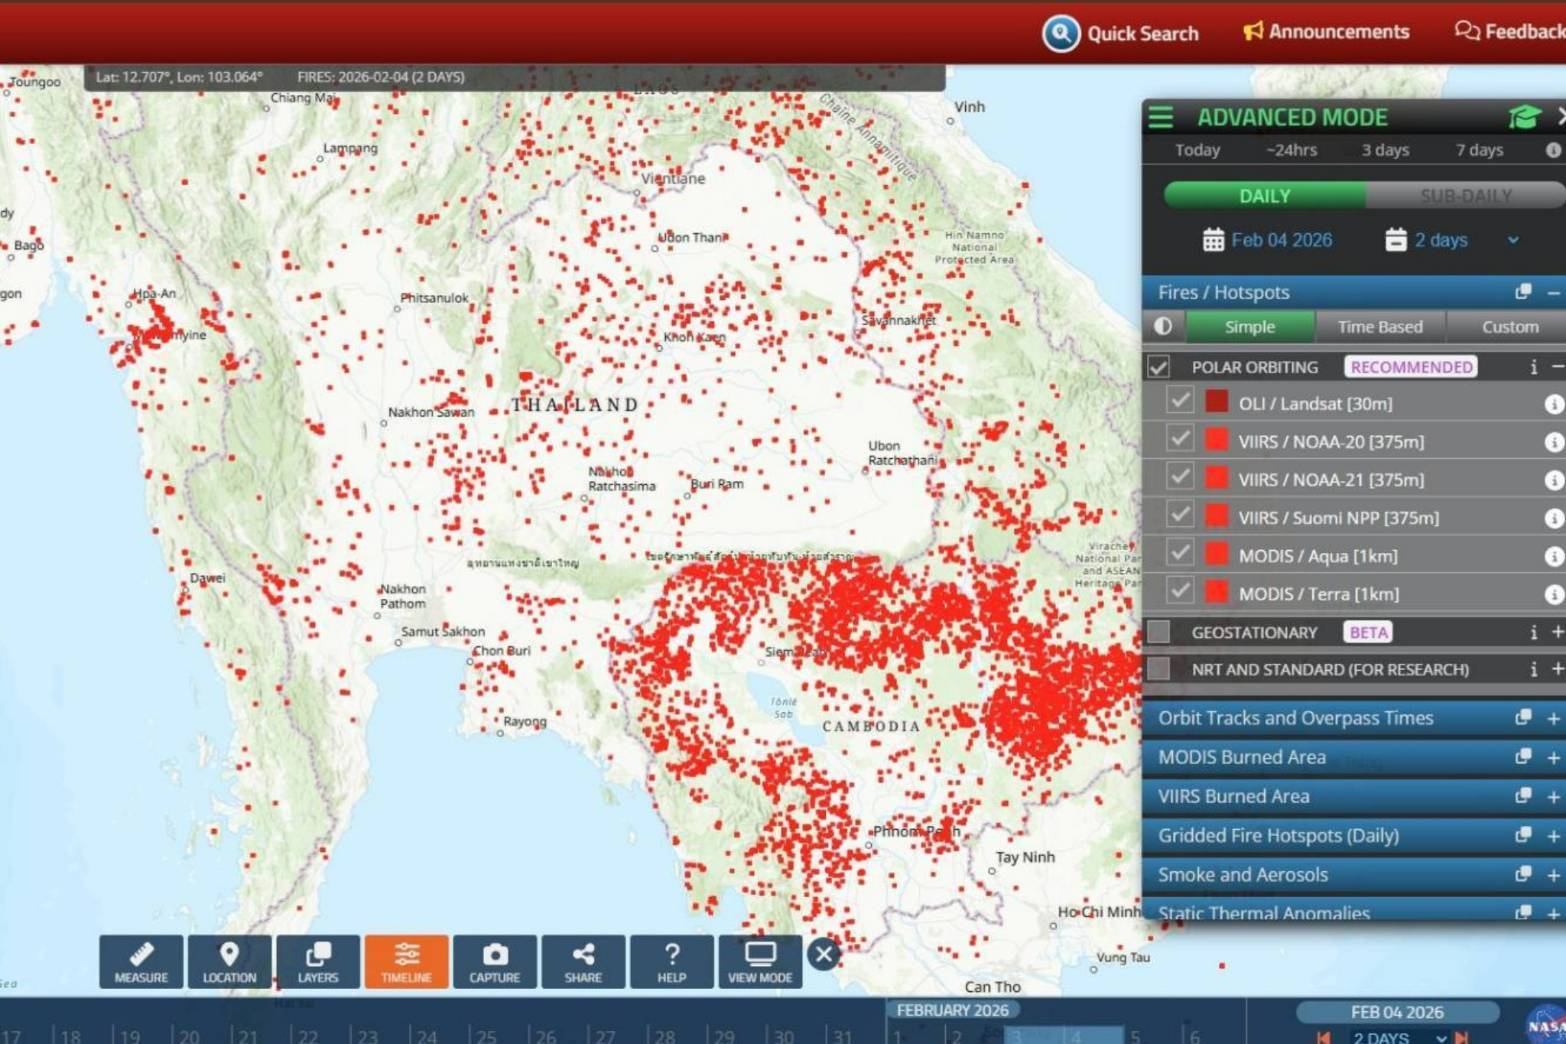The height and width of the screenshot is (1044, 1566).
Task: Click the View Mode monitor icon
Action: [759, 956]
